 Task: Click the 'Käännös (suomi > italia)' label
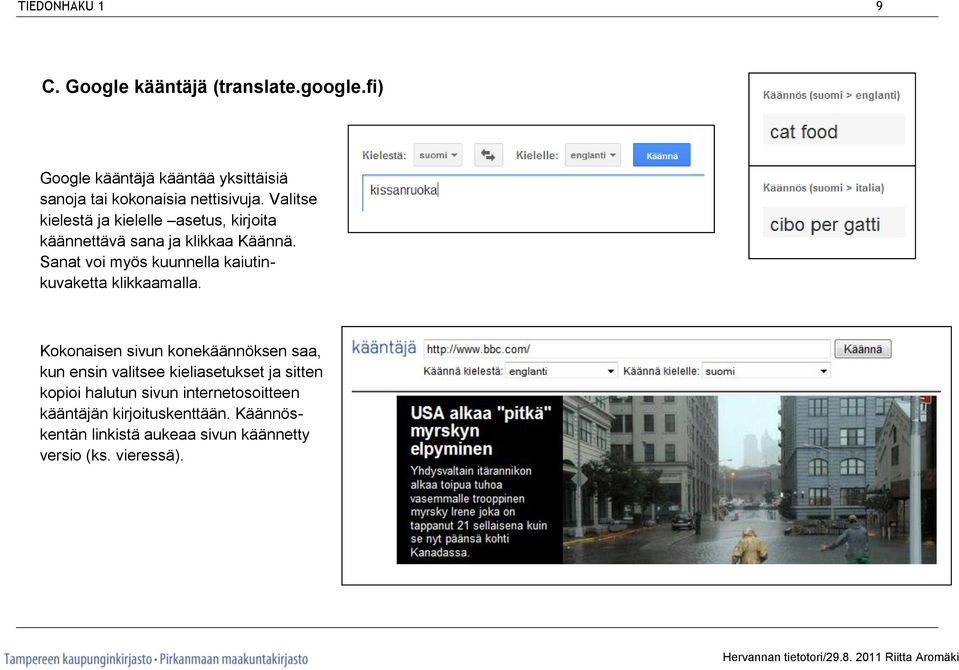coord(823,188)
